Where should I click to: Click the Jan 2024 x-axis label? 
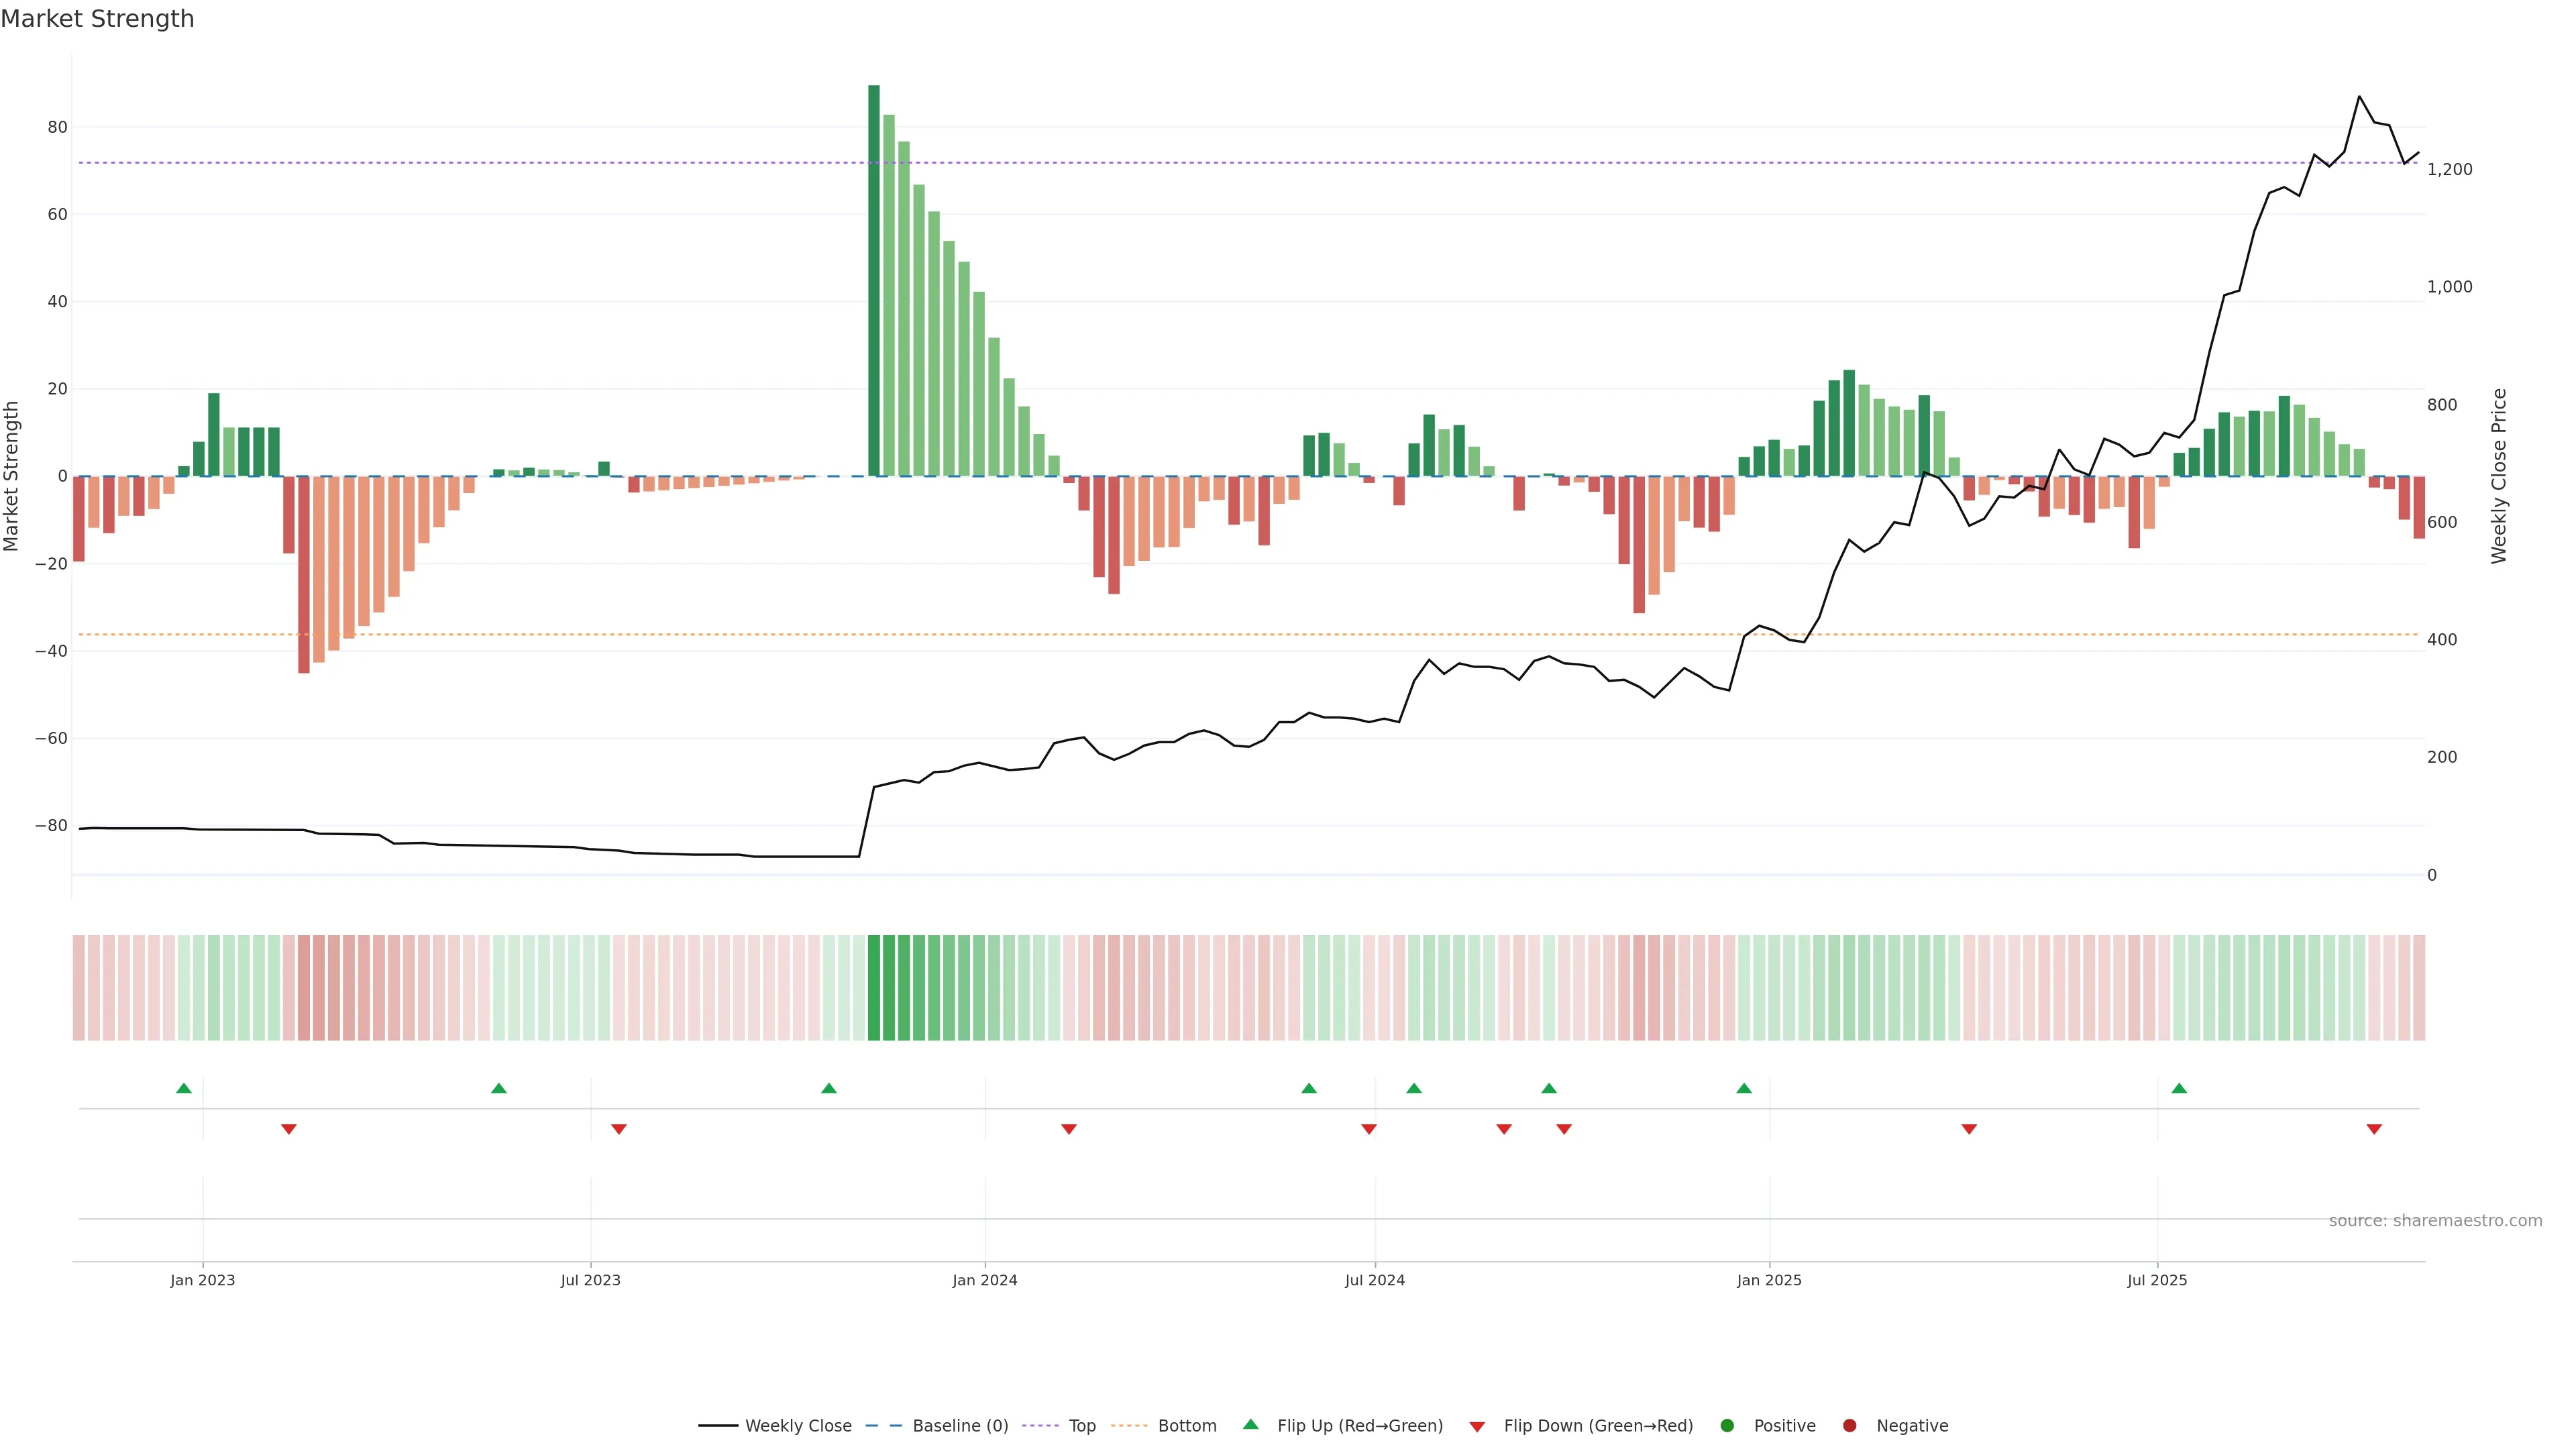point(984,1280)
